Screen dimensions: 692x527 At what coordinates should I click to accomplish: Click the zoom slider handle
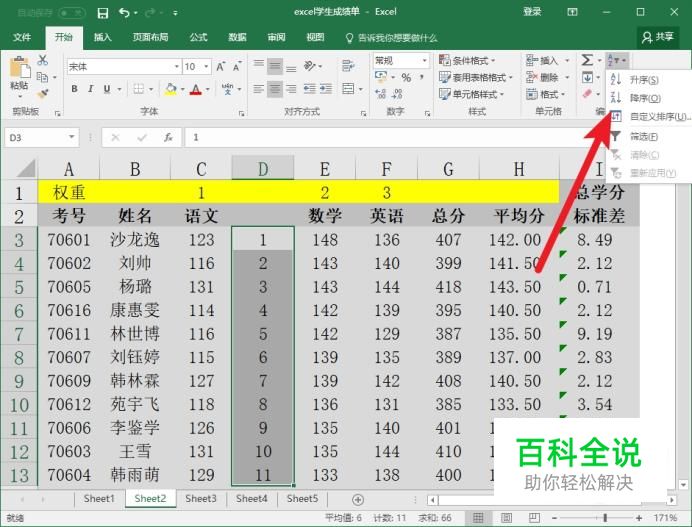(606, 518)
